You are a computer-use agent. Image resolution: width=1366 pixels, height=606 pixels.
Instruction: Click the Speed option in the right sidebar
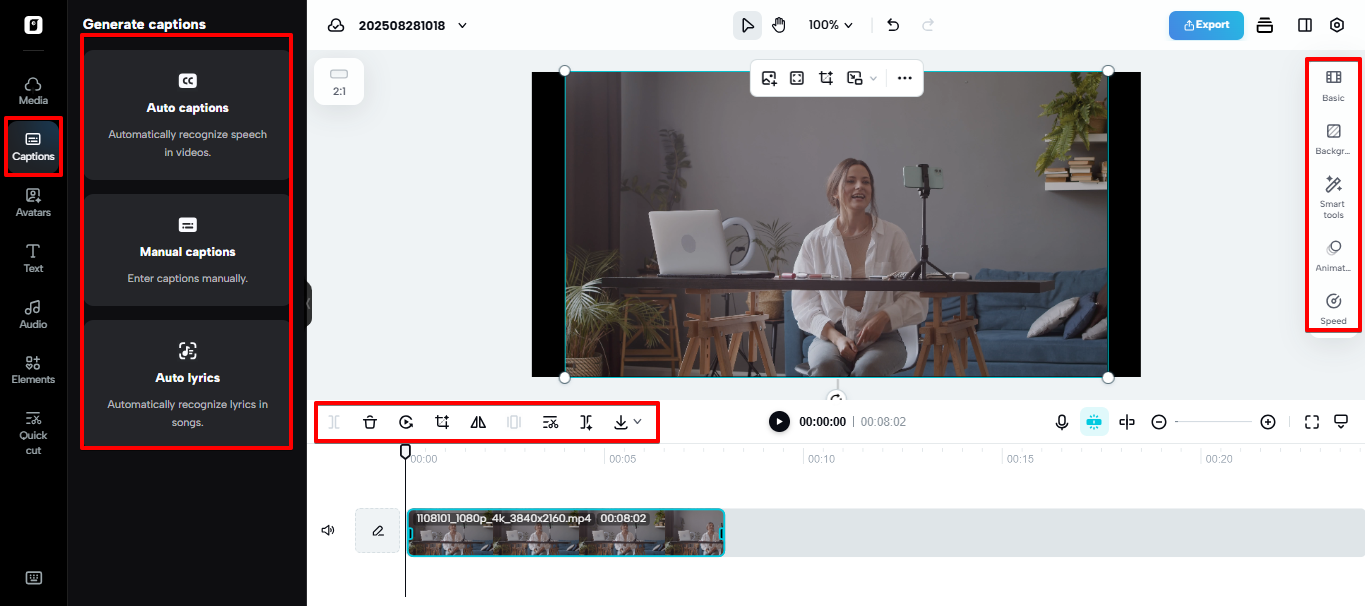click(1333, 308)
